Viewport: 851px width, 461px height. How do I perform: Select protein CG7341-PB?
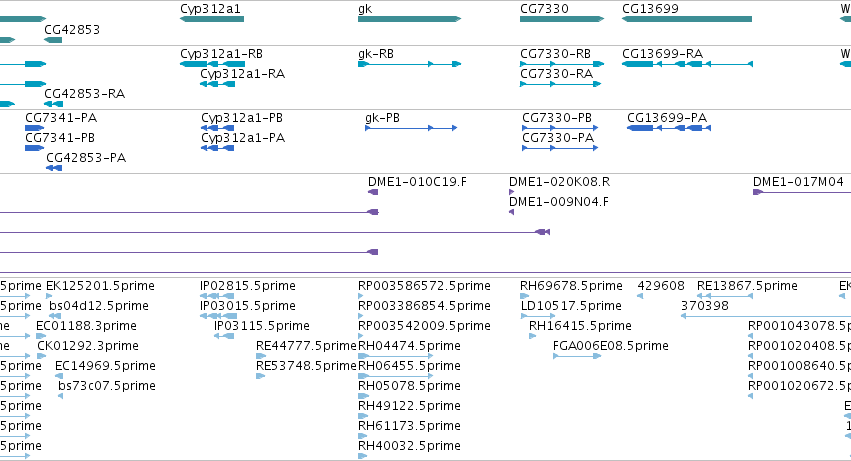tap(60, 138)
